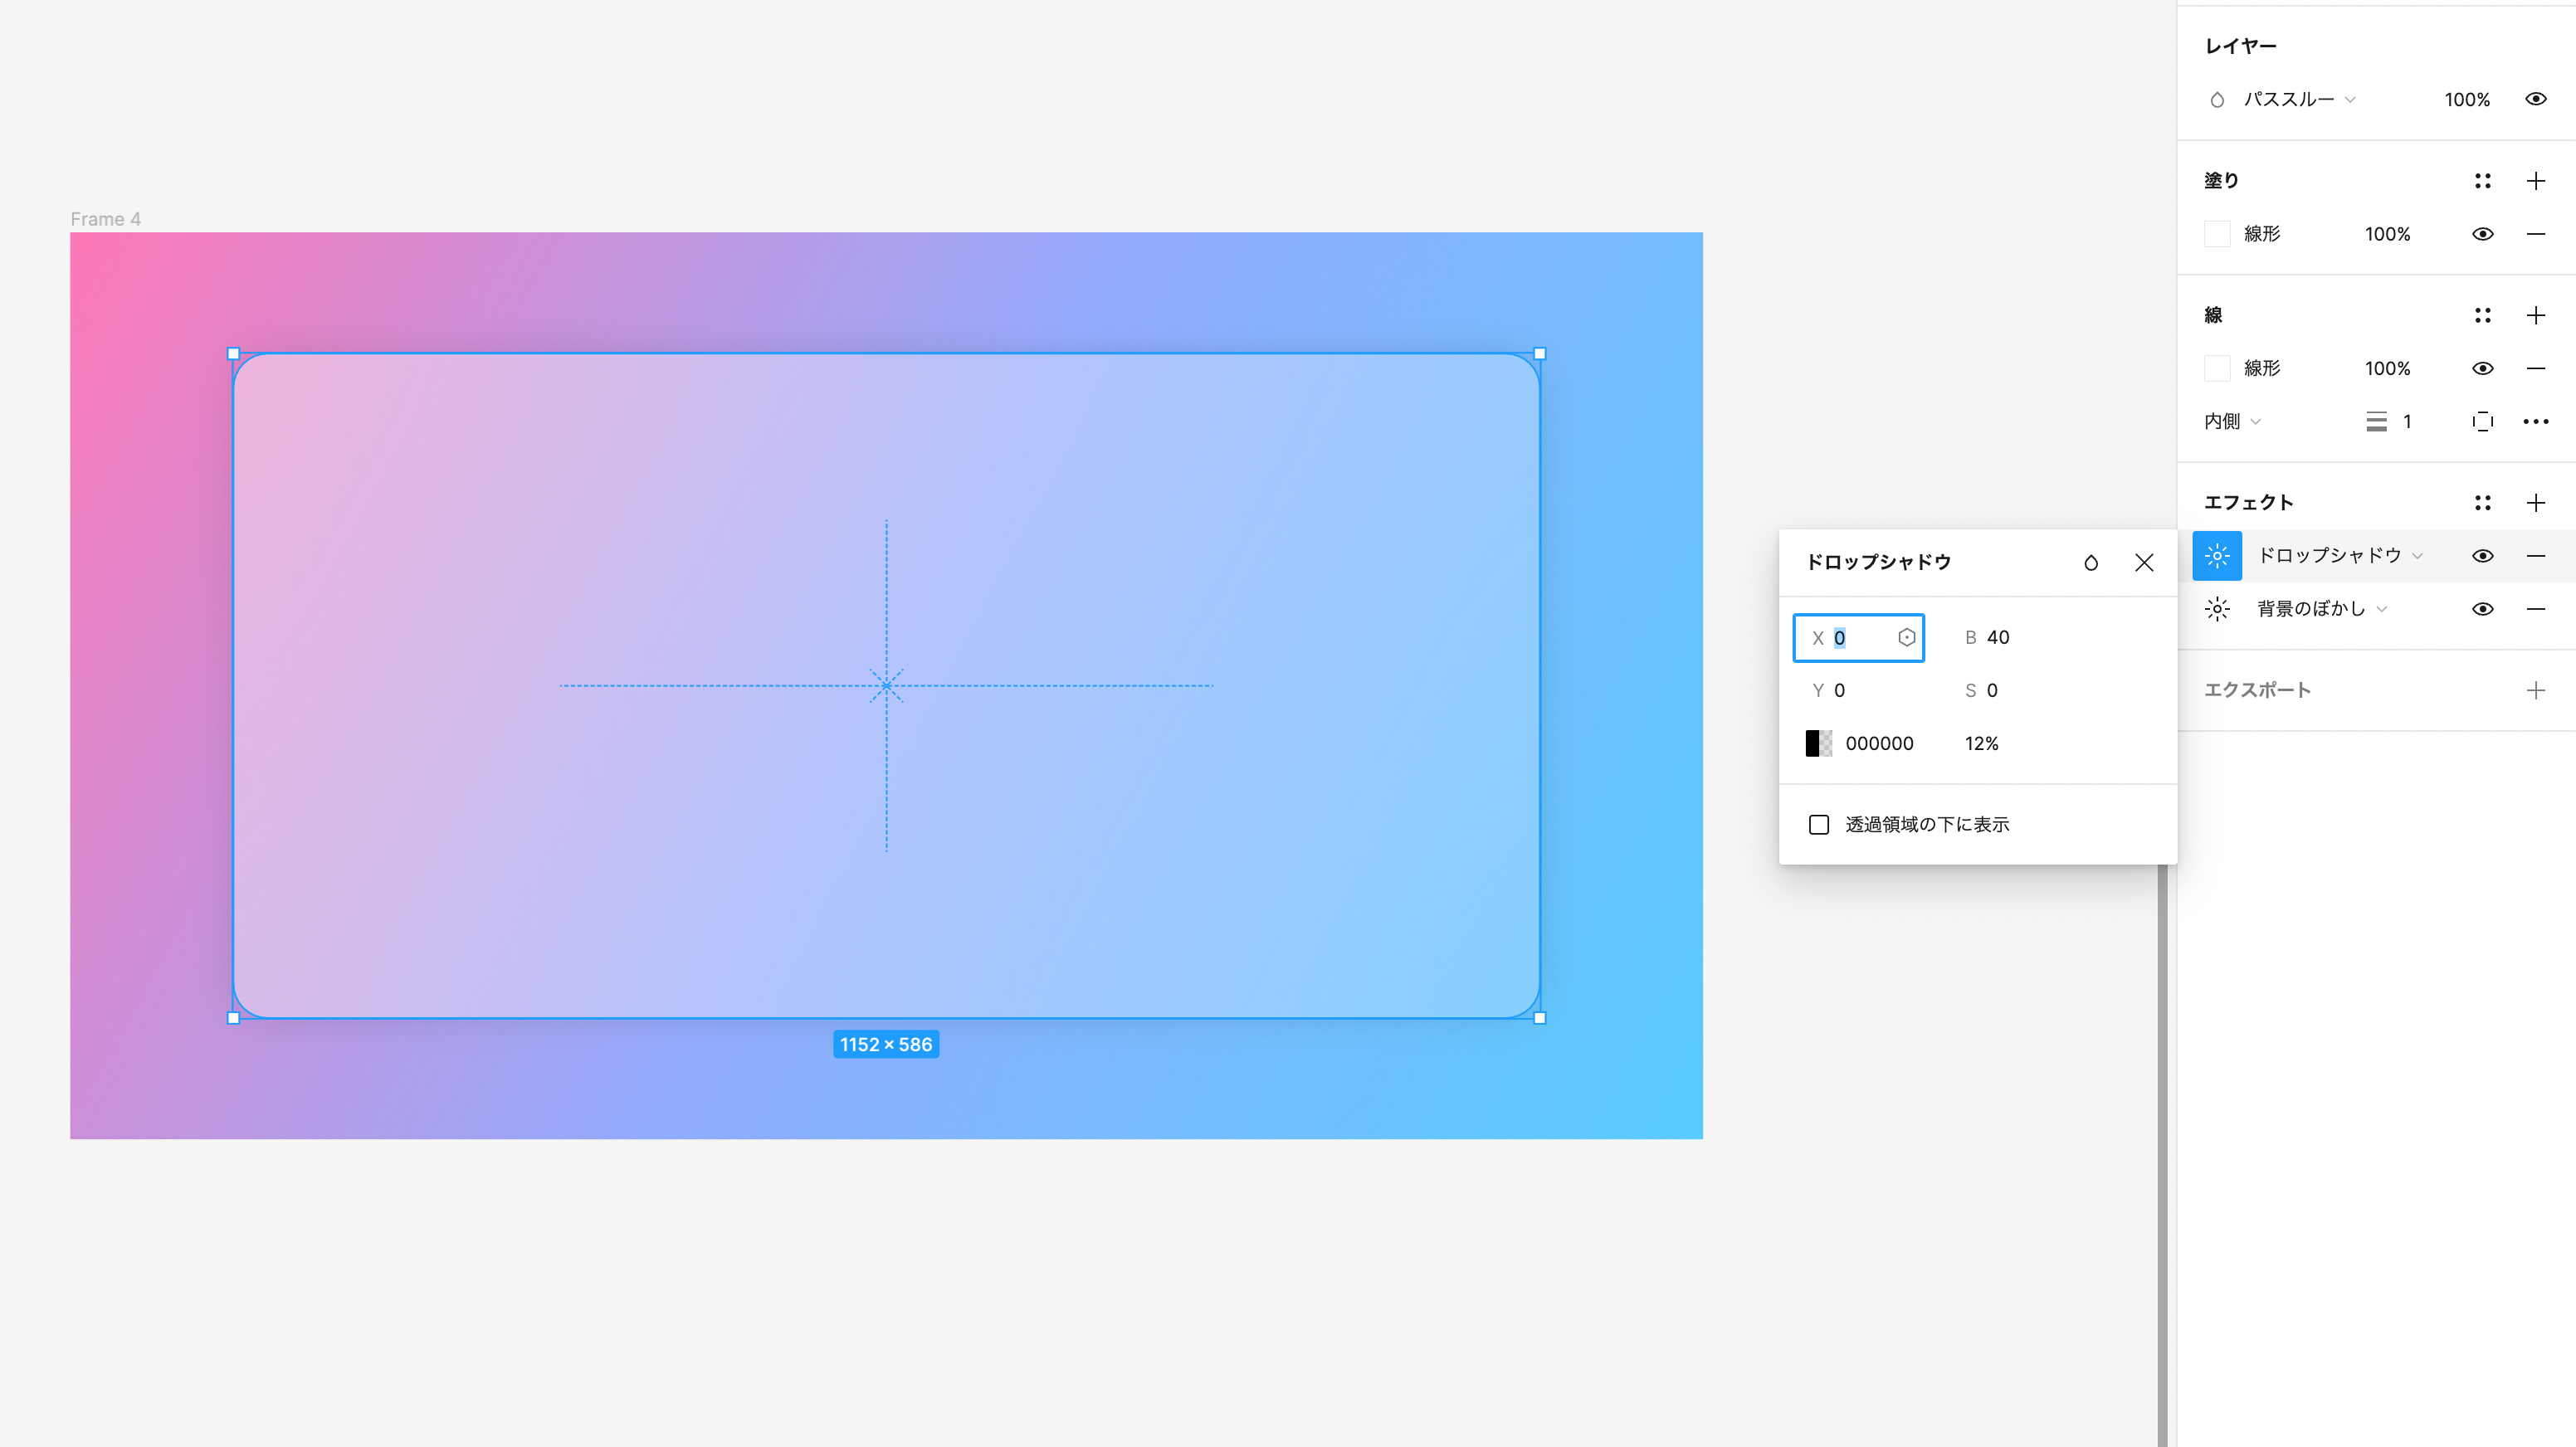Edit the layer opacity 100% value
Screen dimensions: 2576x1447
tap(2467, 100)
